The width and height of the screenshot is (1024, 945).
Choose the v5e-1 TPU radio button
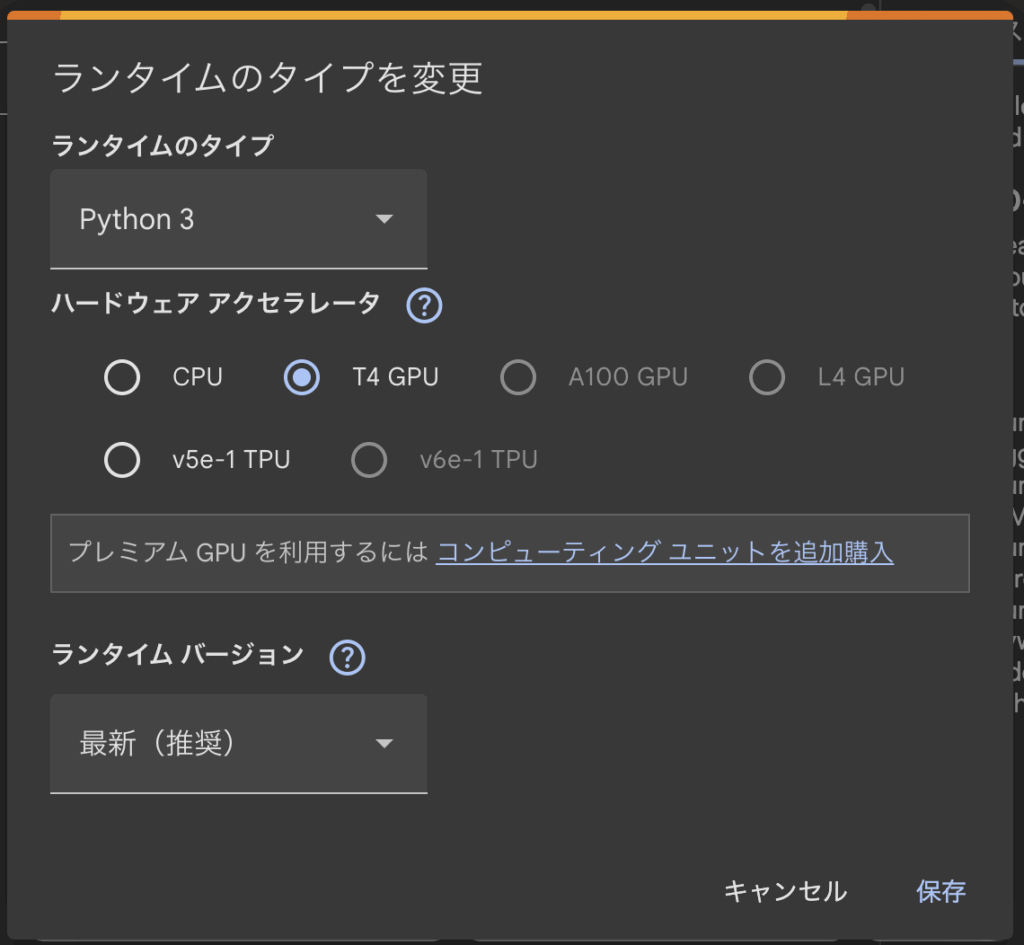point(122,461)
